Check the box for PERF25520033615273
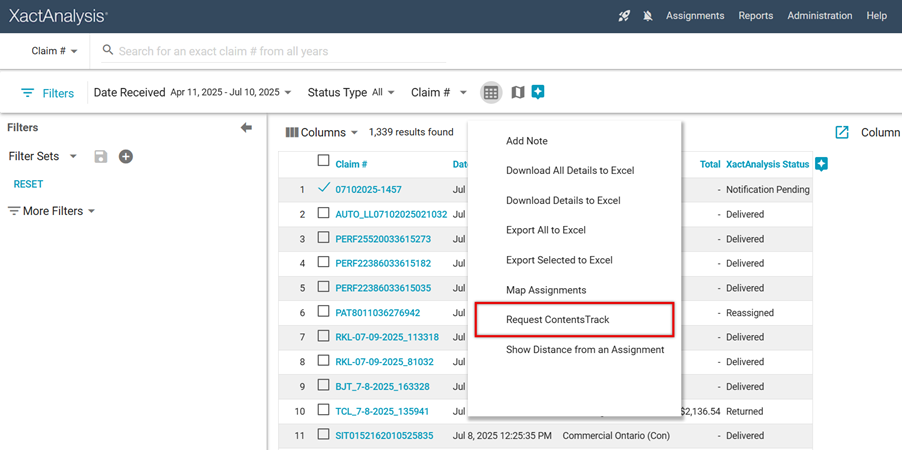Image resolution: width=902 pixels, height=450 pixels. point(323,239)
